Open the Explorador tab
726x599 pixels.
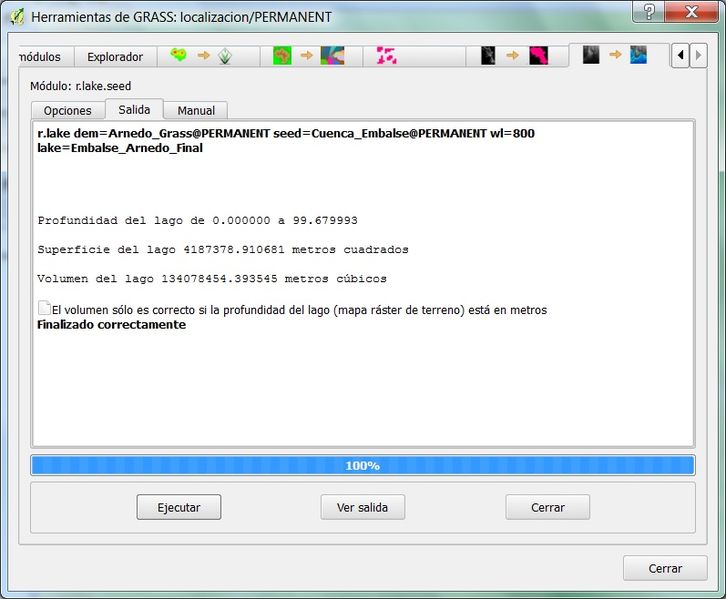115,57
